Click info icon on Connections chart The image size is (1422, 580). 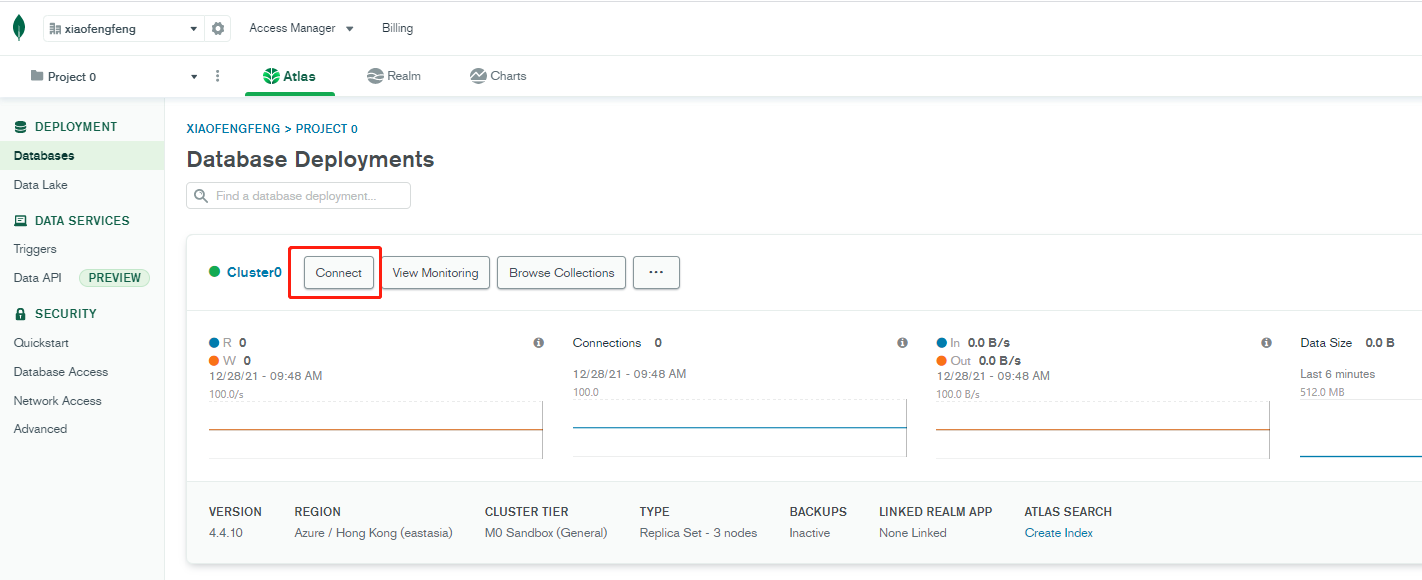[x=903, y=343]
